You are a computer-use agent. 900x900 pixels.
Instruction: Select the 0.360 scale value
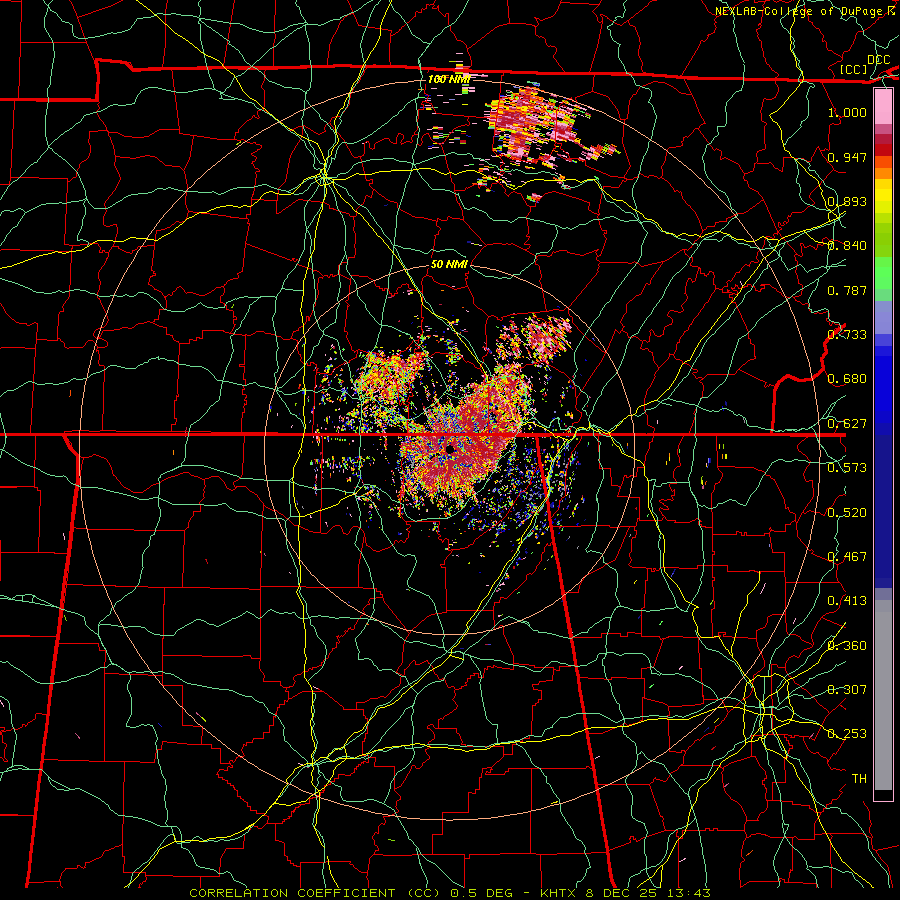tap(847, 646)
